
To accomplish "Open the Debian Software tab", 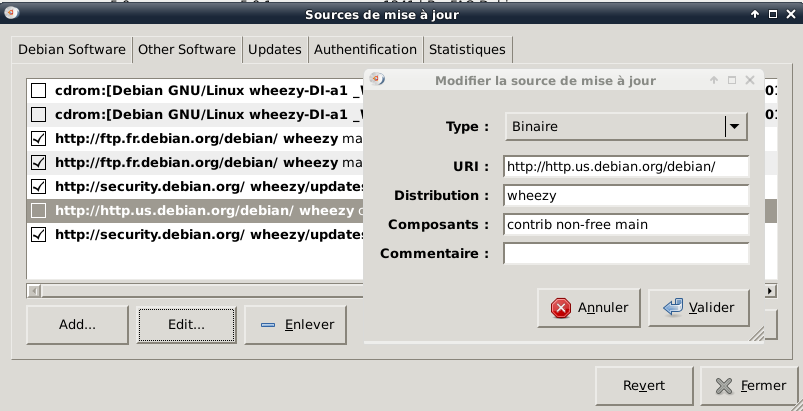I will coord(72,50).
